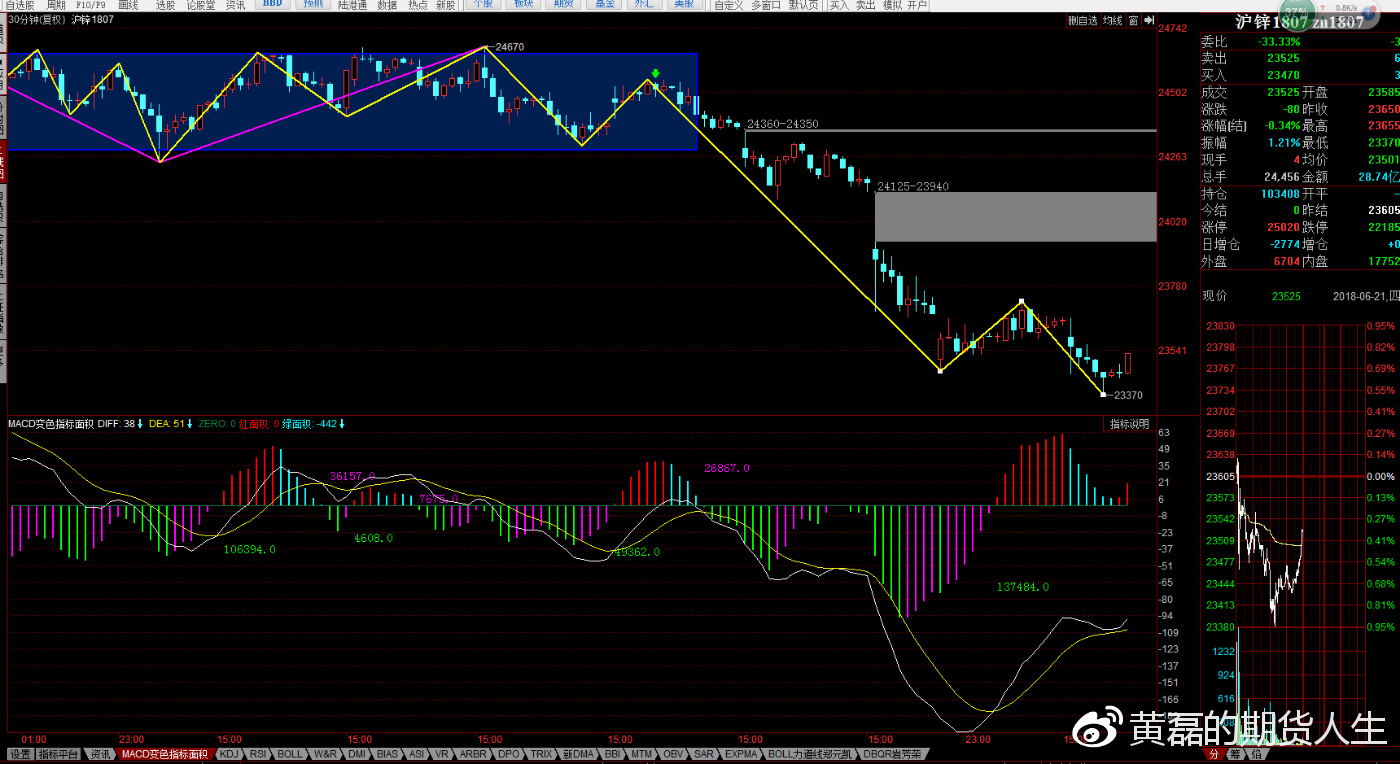The image size is (1400, 764).
Task: Click the 基金 market button
Action: [x=604, y=5]
